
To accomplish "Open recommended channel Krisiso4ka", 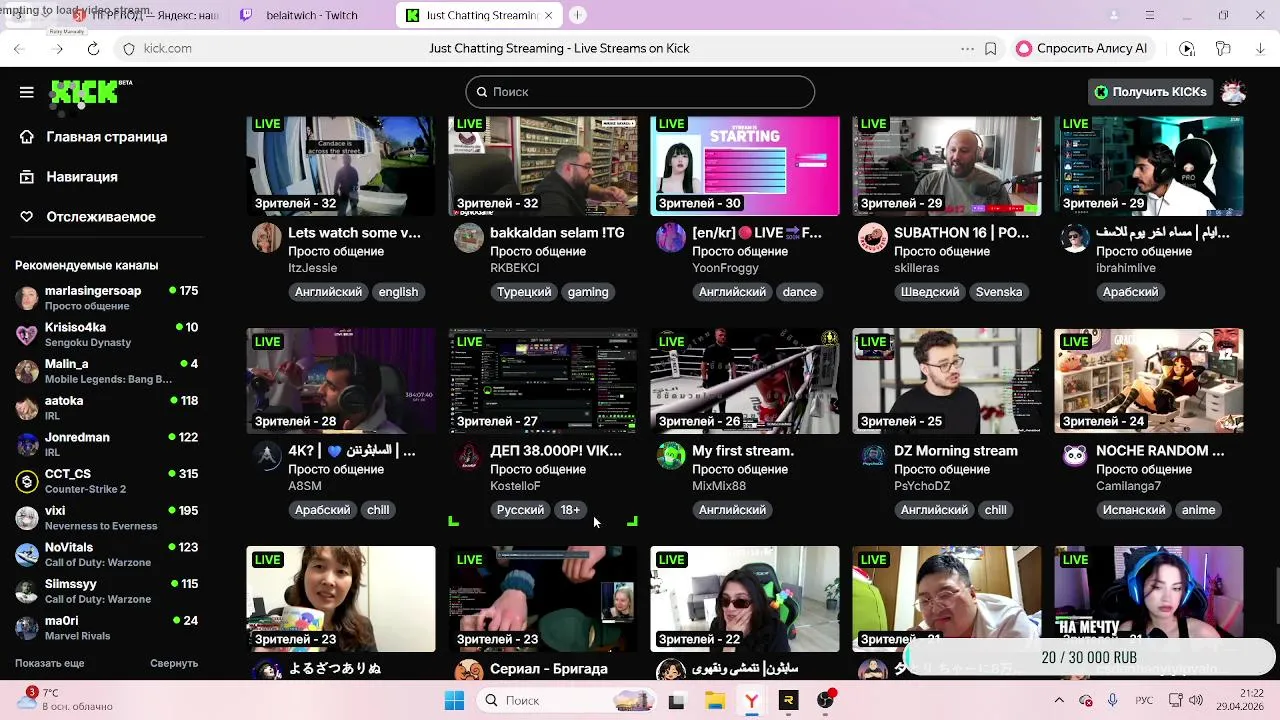I will coord(106,334).
